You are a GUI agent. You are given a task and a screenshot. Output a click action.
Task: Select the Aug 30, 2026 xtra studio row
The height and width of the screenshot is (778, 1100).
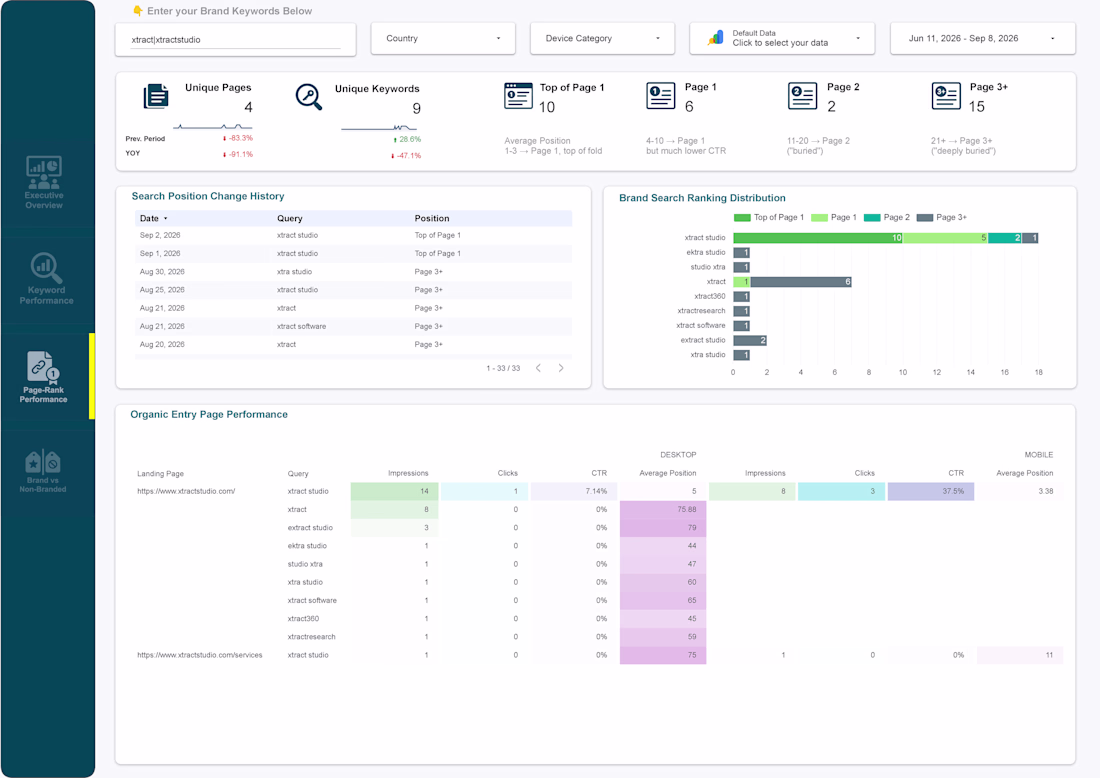tap(354, 272)
